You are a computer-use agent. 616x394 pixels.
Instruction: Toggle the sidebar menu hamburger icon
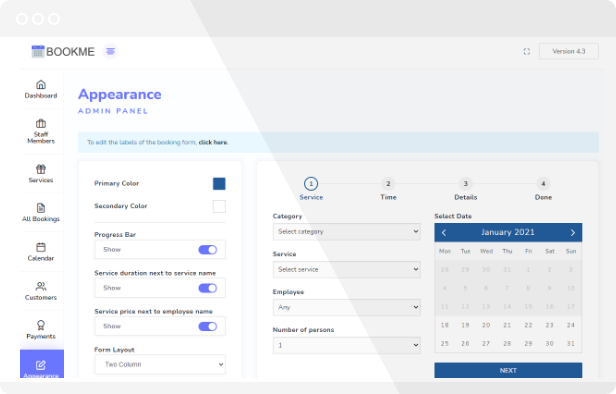pyautogui.click(x=111, y=51)
